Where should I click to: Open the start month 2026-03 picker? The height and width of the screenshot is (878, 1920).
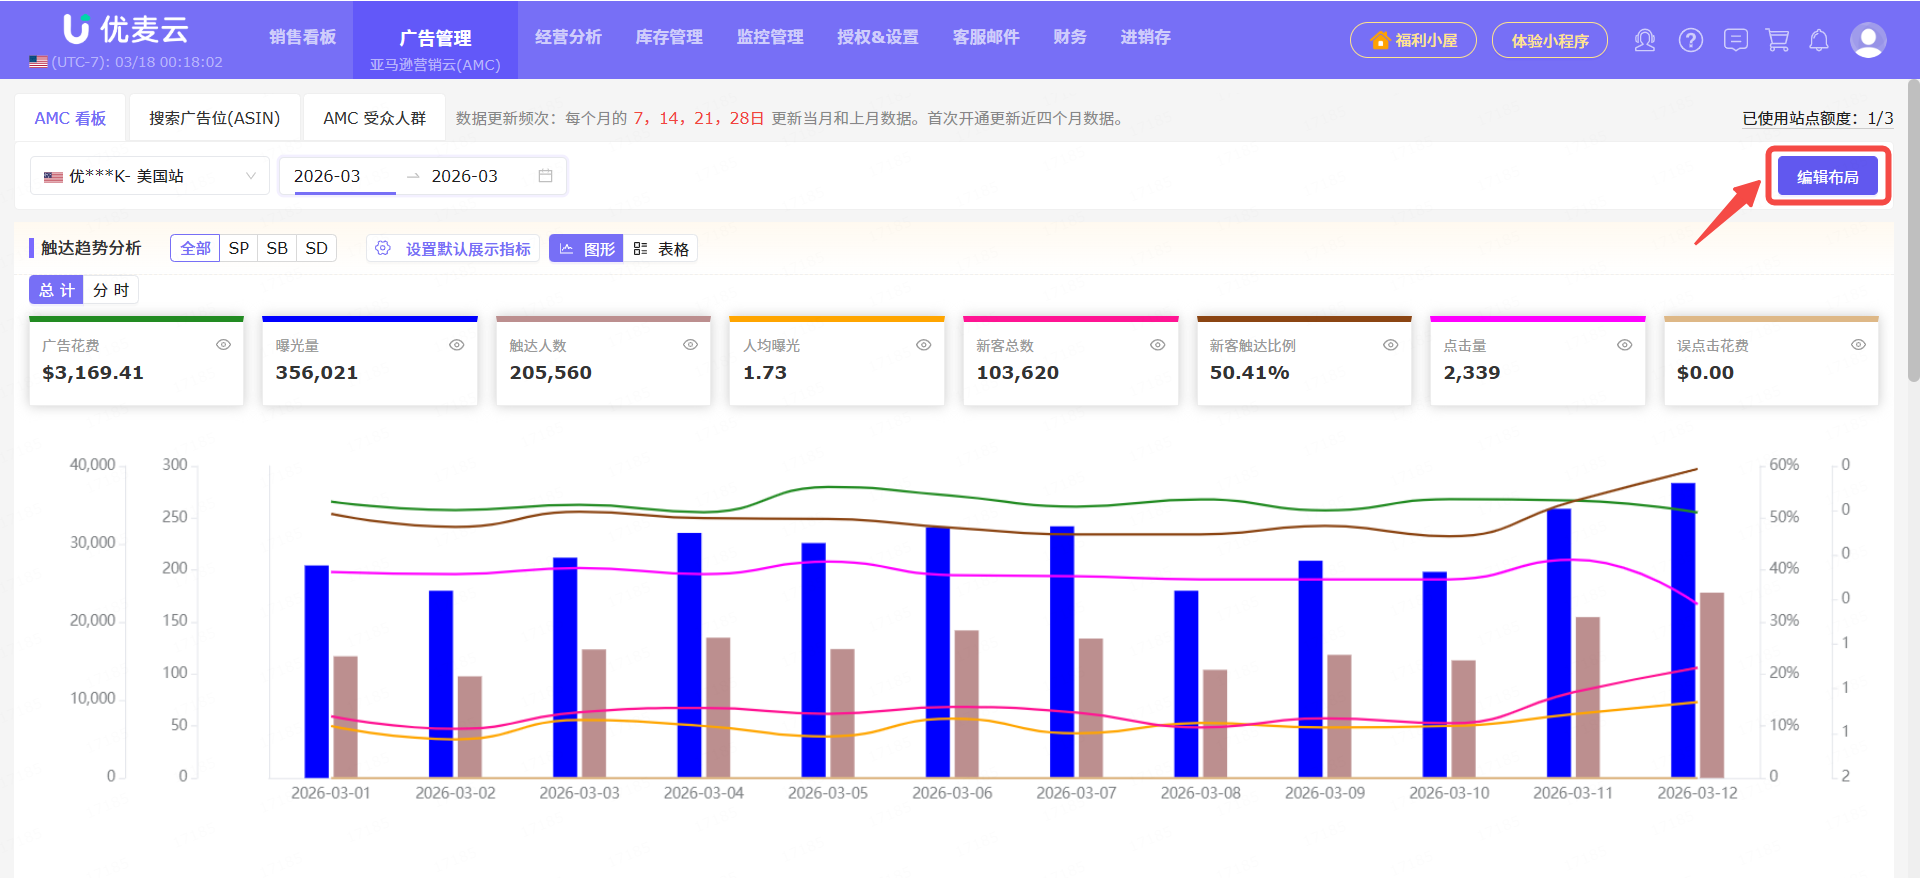click(327, 176)
